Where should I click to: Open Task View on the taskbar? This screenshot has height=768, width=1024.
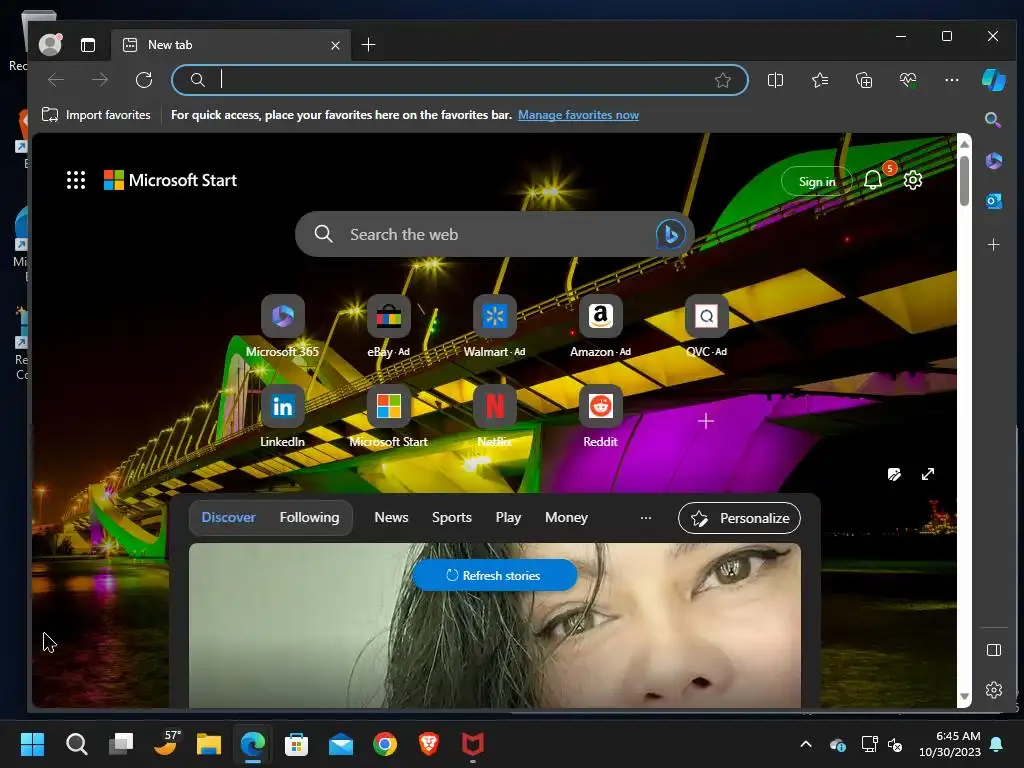121,744
